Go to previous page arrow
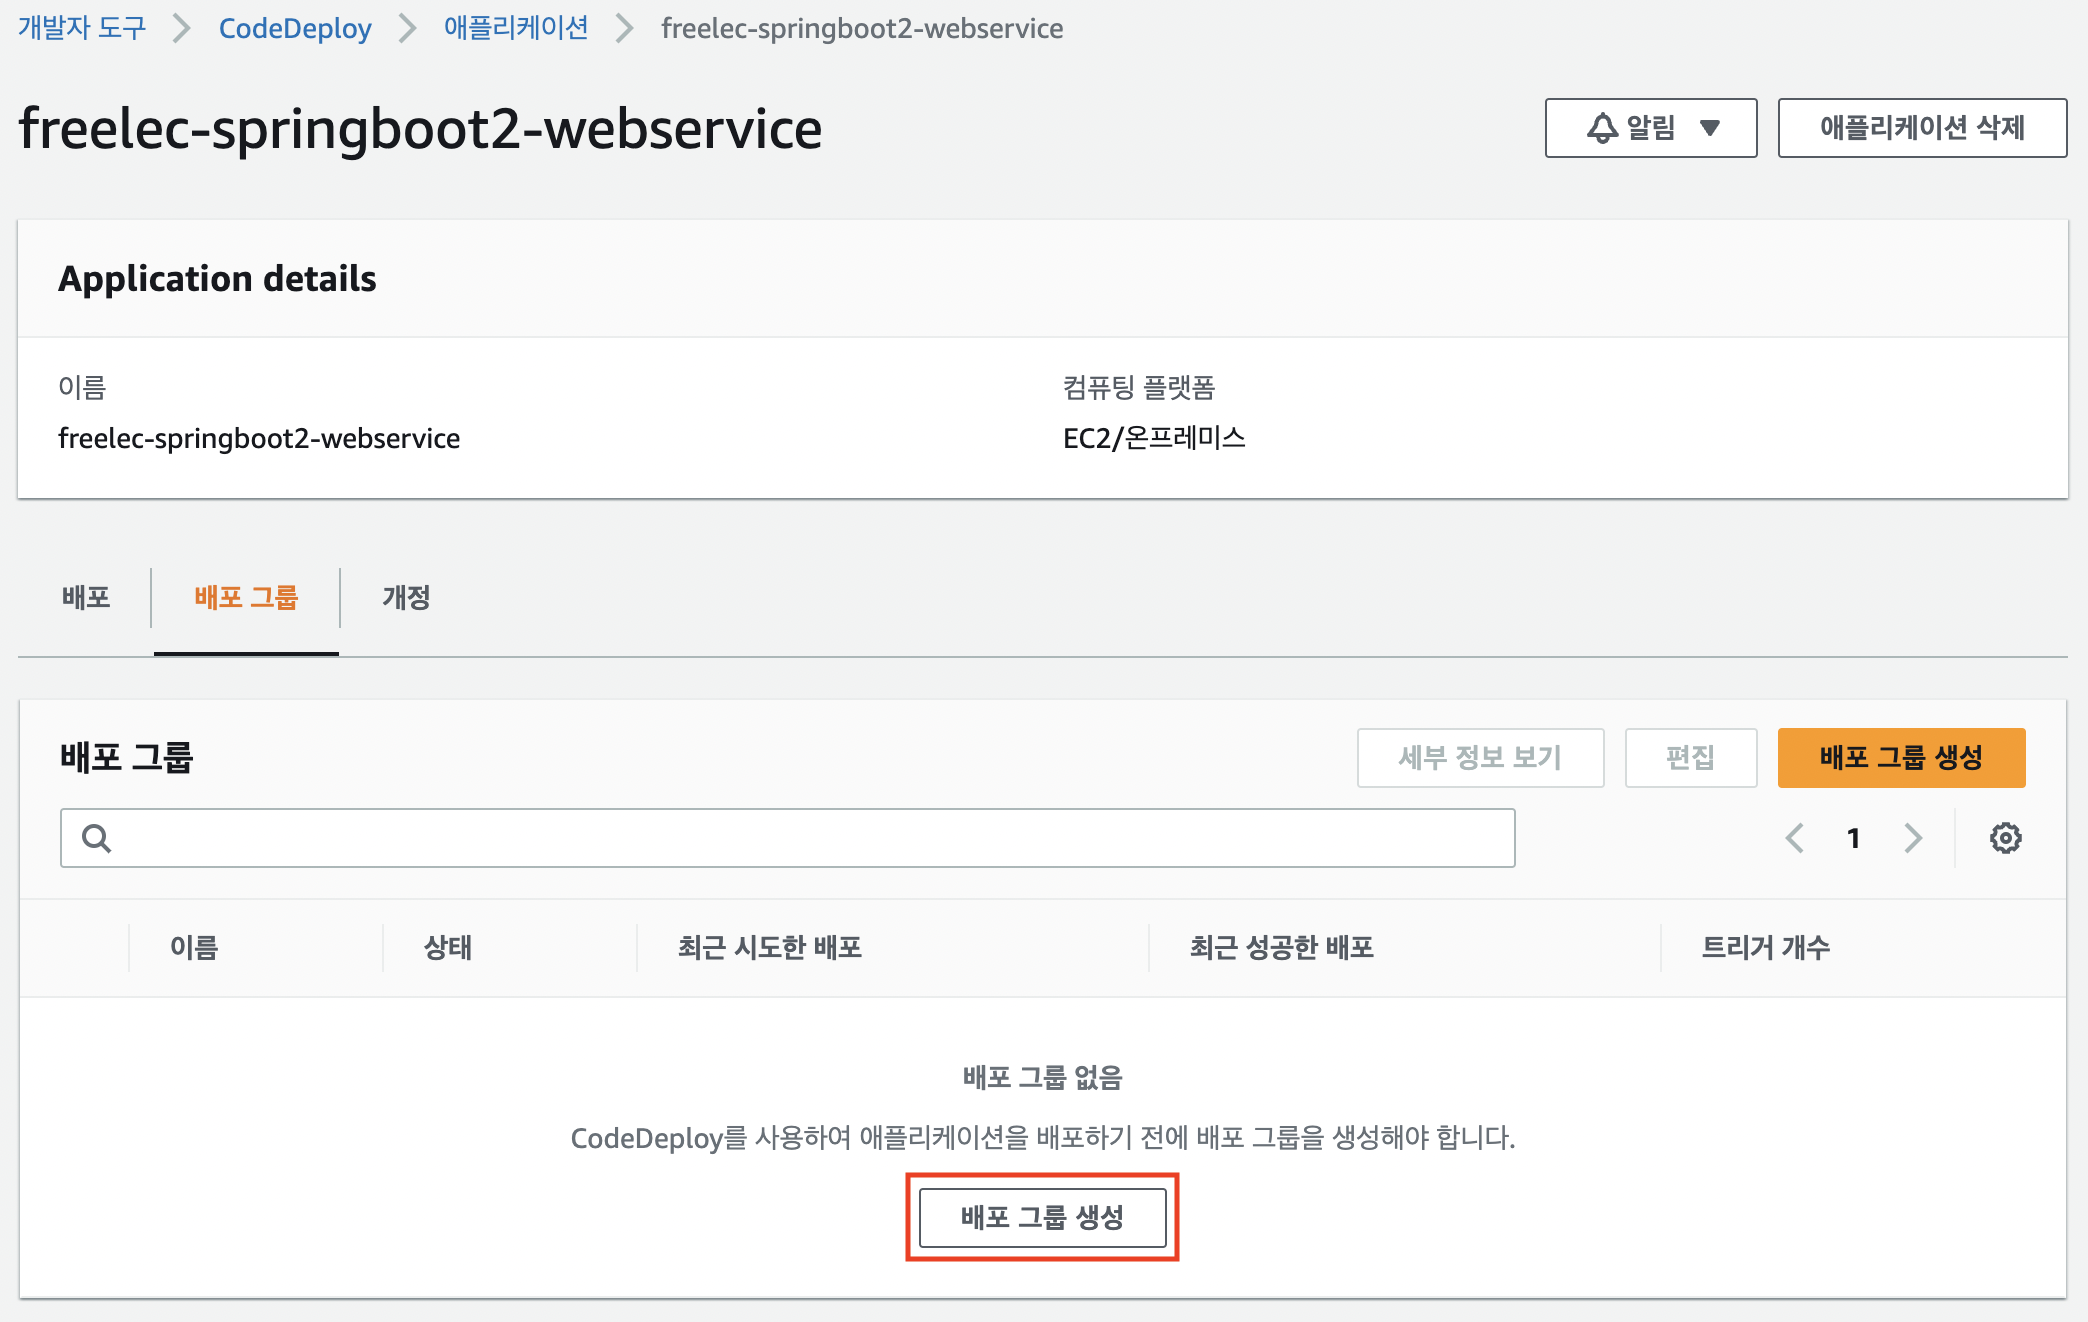Screen dimensions: 2088x1322 pos(1795,838)
